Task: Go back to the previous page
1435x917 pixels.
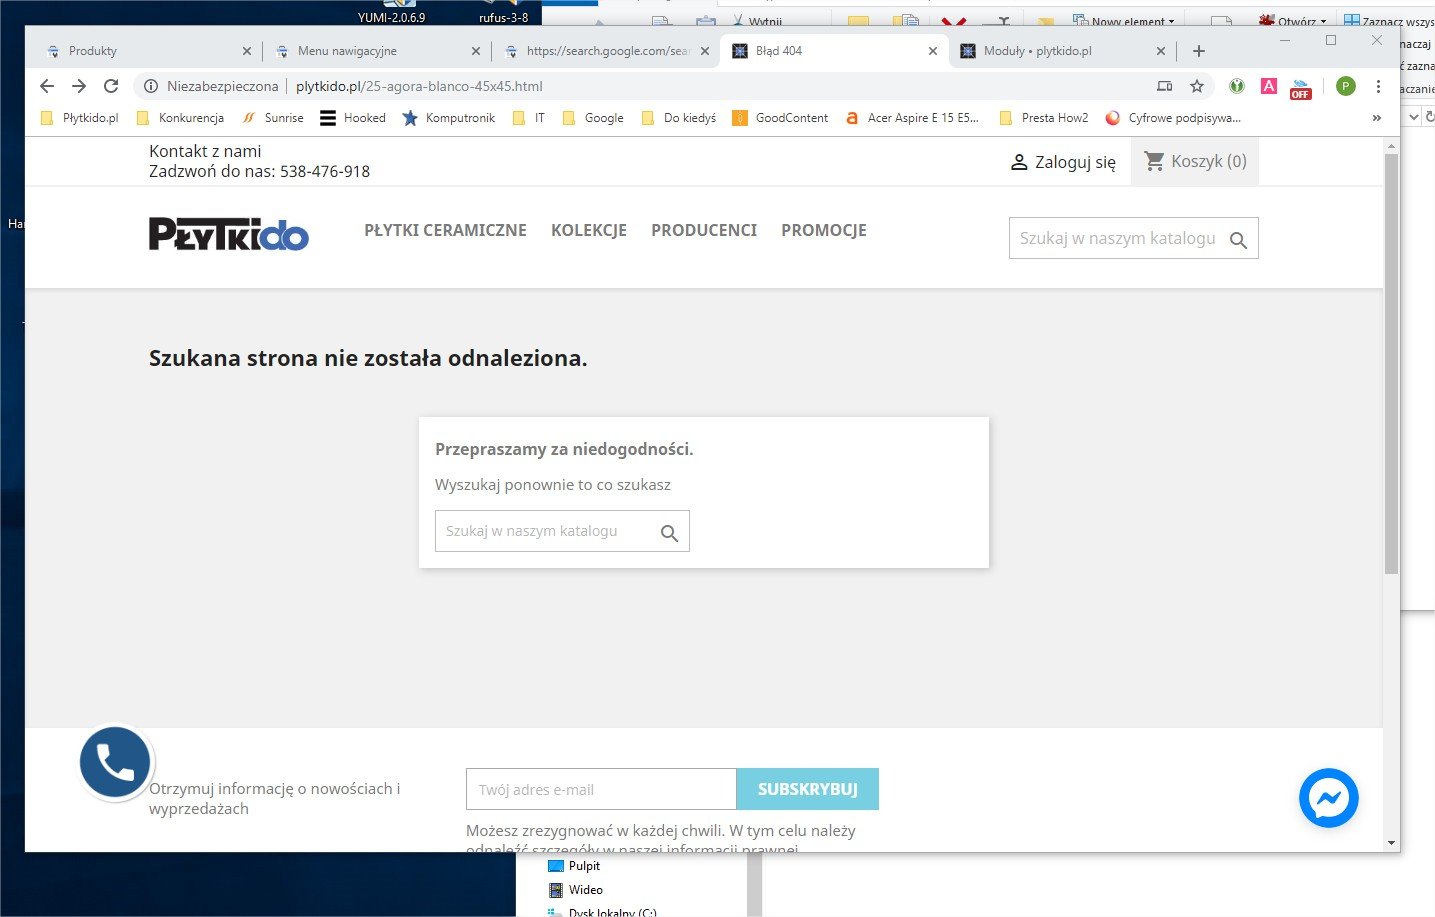Action: (47, 86)
